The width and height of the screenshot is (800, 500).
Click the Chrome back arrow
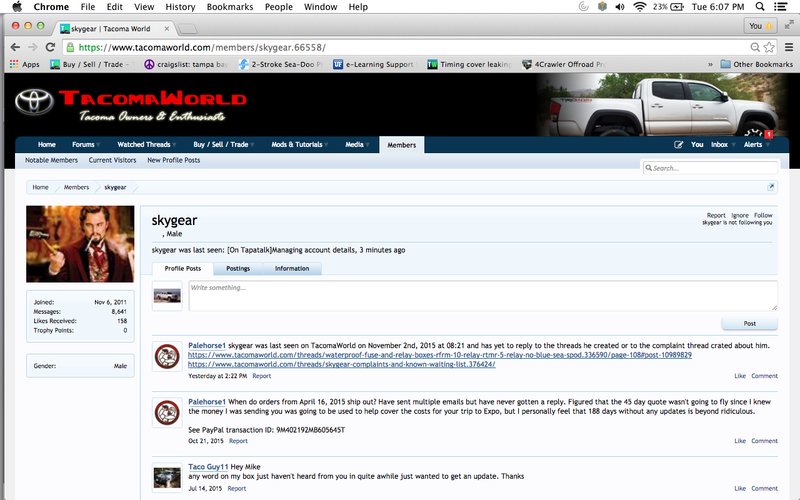(x=15, y=47)
